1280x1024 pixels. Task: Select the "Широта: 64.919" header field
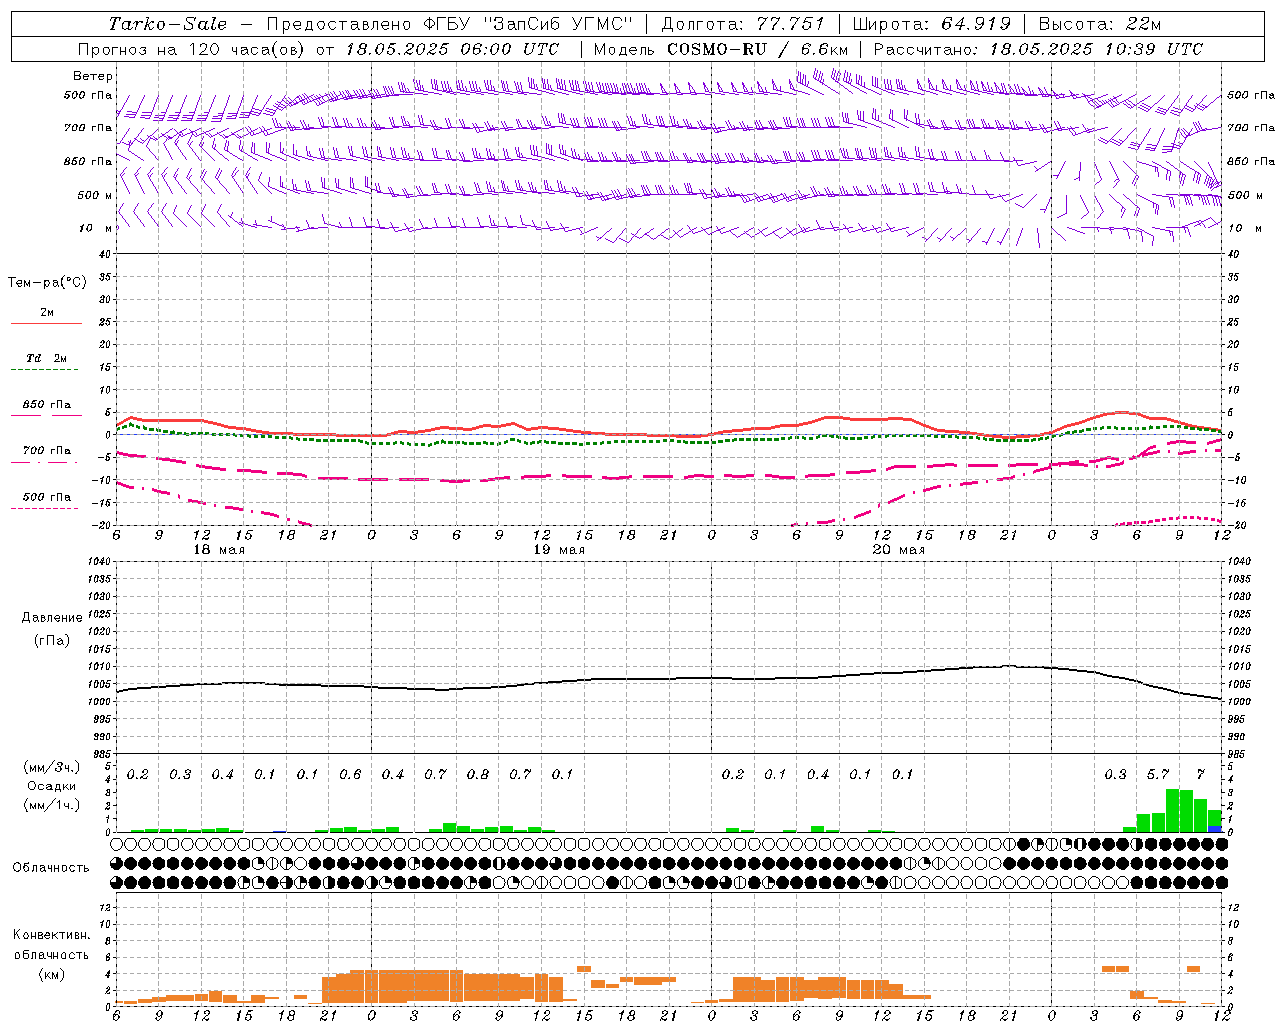[932, 24]
